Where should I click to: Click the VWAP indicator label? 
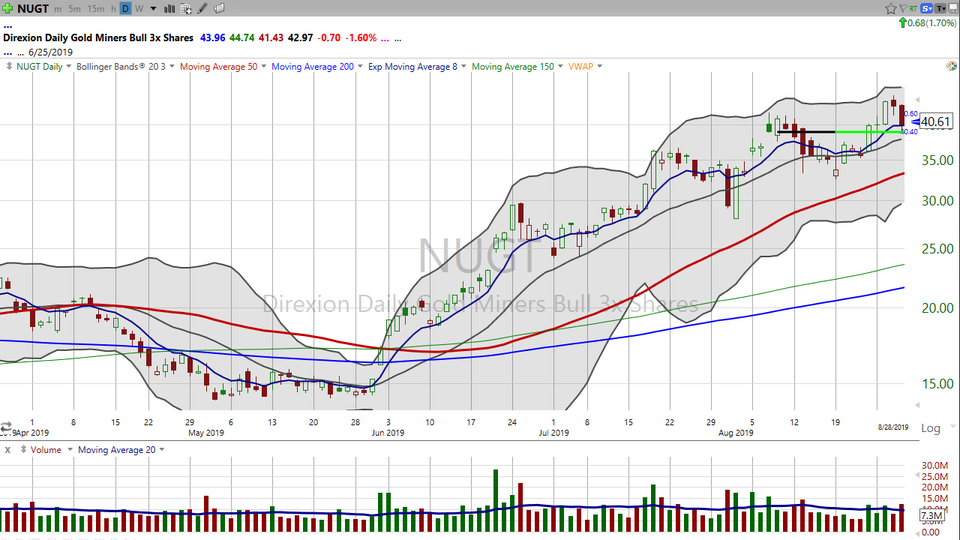[583, 67]
